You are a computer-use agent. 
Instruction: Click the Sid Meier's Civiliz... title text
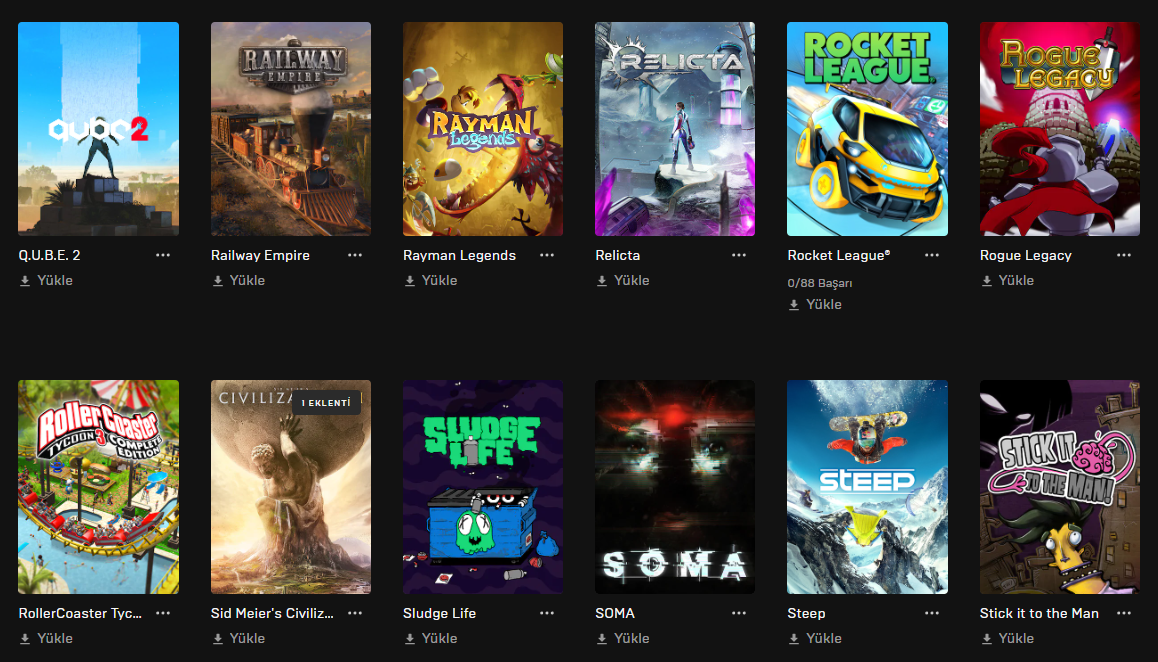(273, 613)
